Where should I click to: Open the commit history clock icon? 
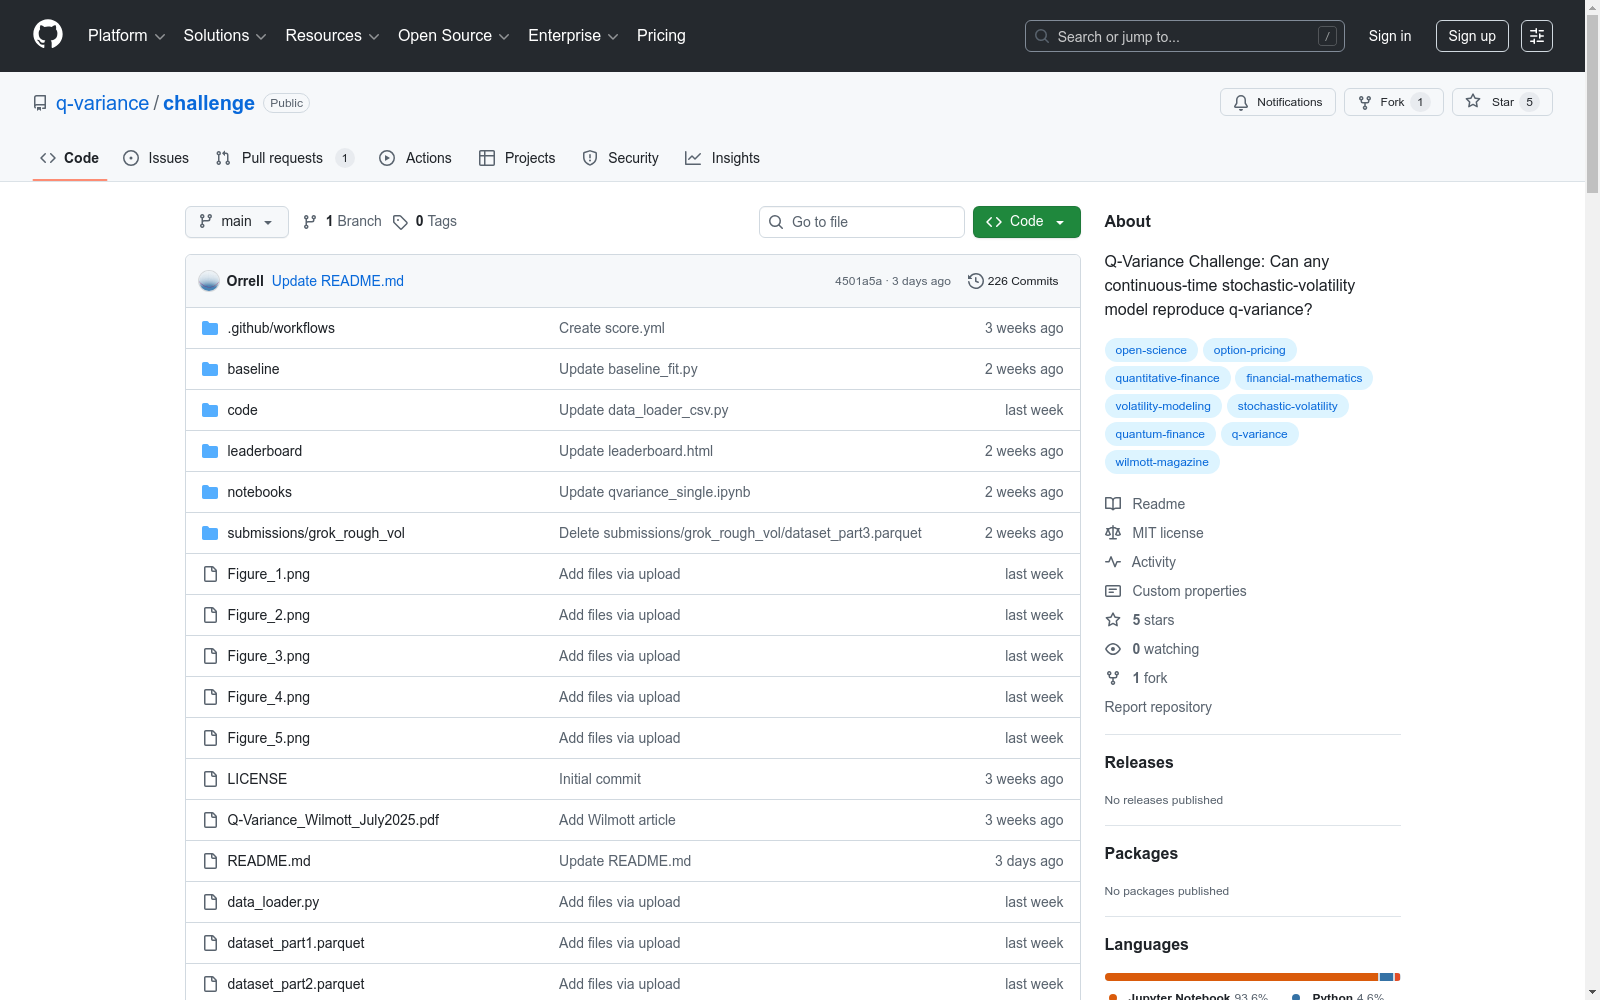pos(976,281)
